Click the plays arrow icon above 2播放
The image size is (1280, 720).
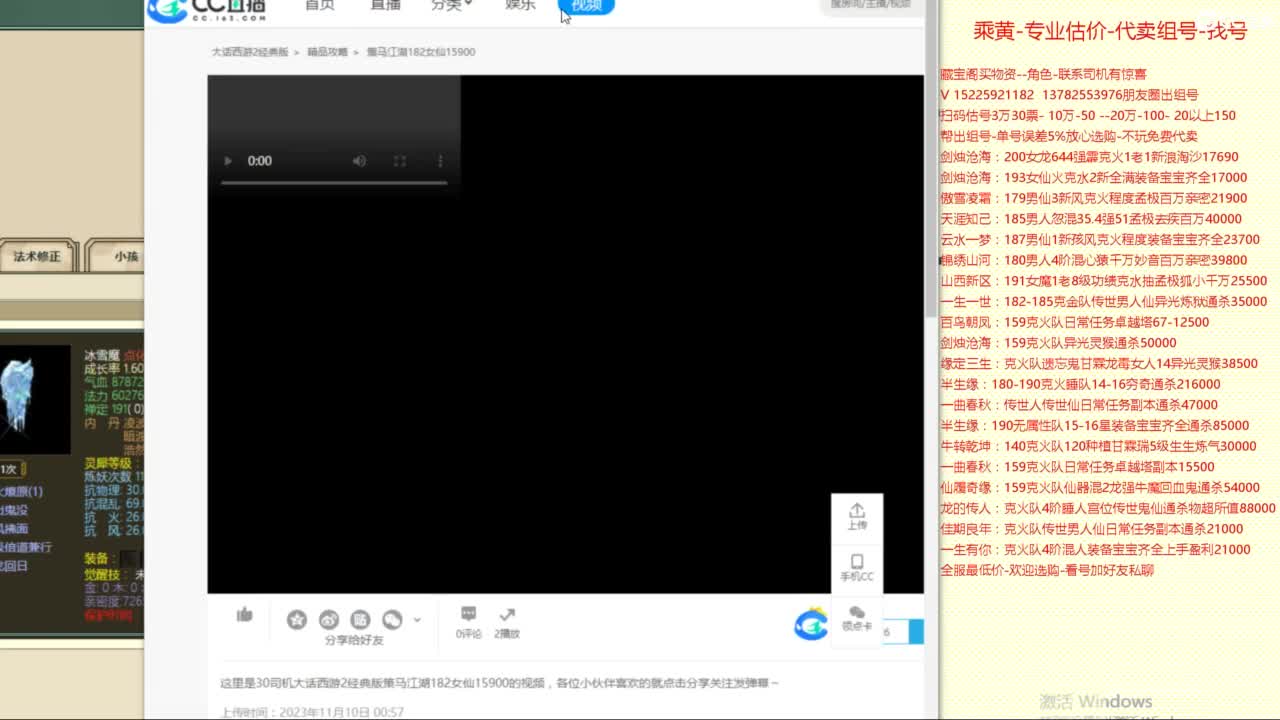pos(507,614)
